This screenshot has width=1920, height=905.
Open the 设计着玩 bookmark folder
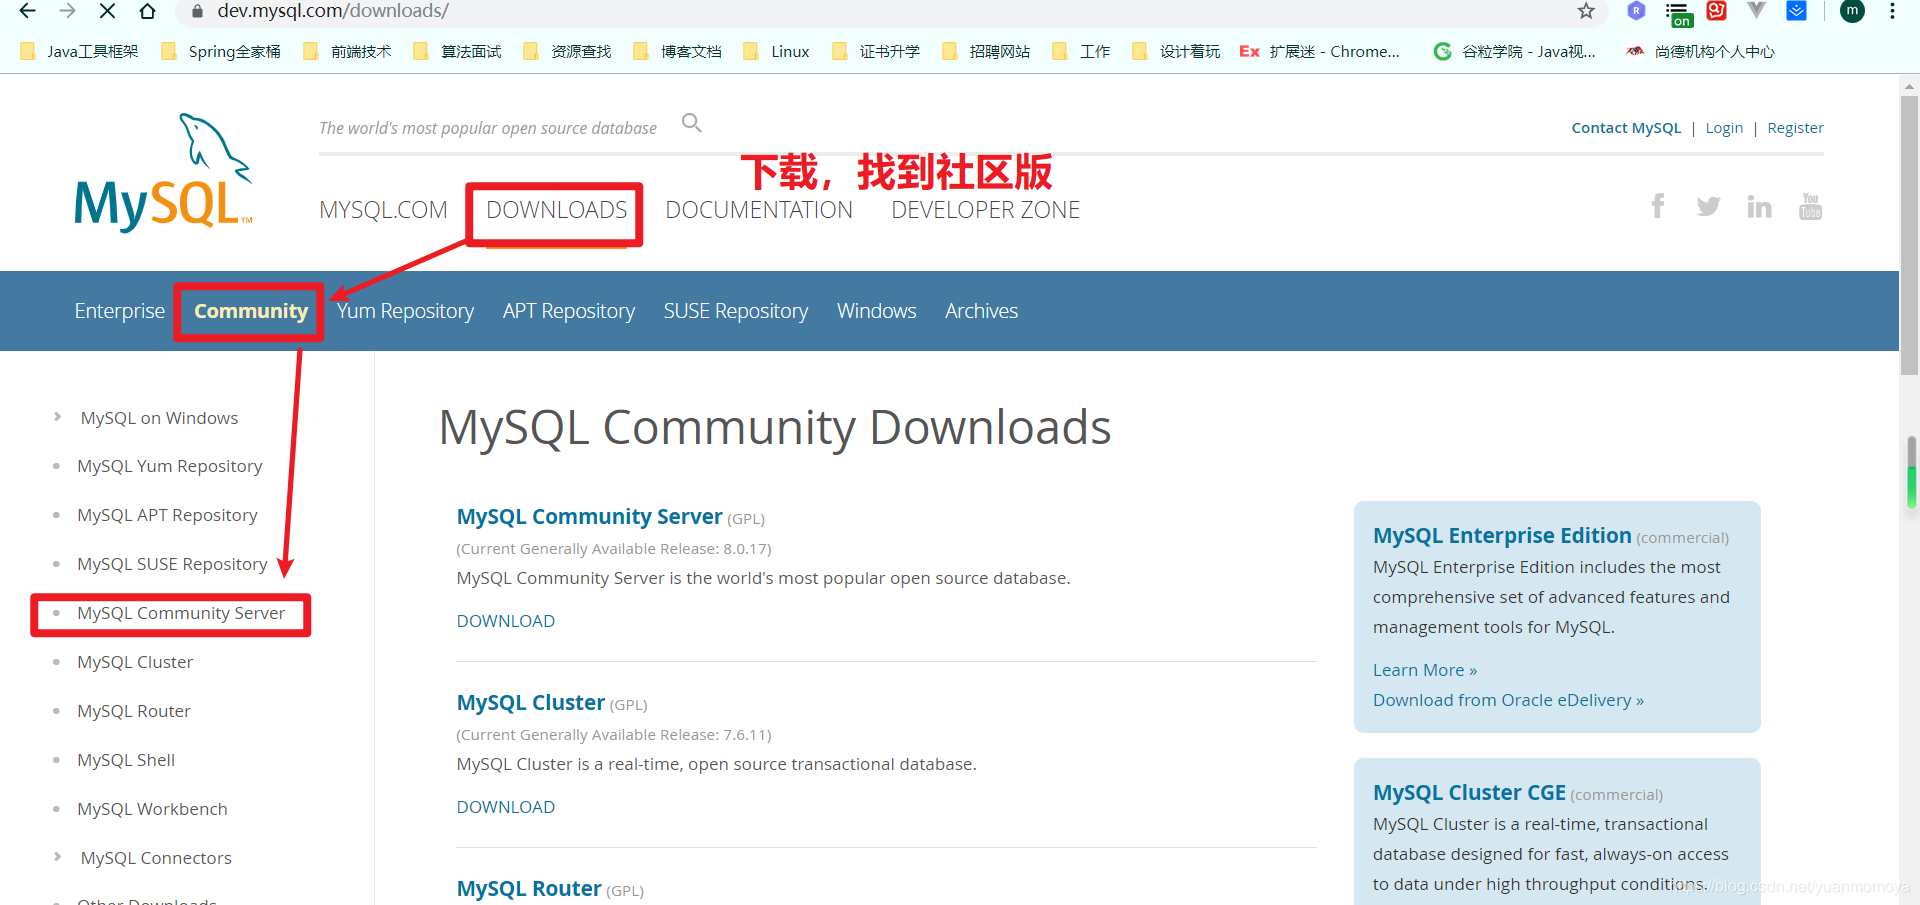[1176, 52]
